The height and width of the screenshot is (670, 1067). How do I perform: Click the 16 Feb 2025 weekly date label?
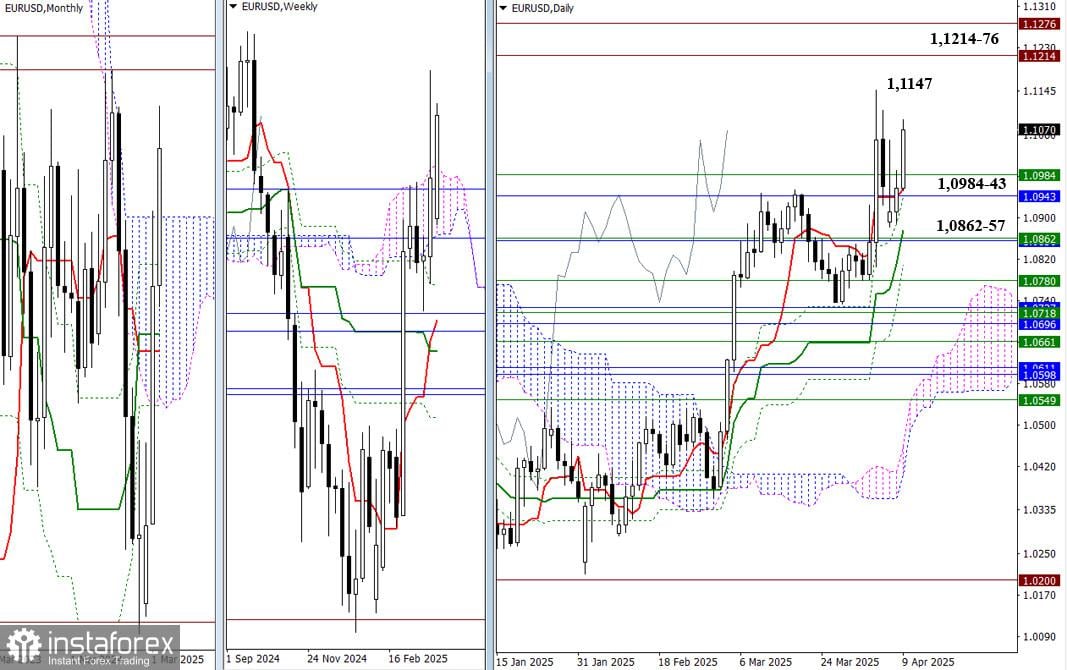coord(418,658)
